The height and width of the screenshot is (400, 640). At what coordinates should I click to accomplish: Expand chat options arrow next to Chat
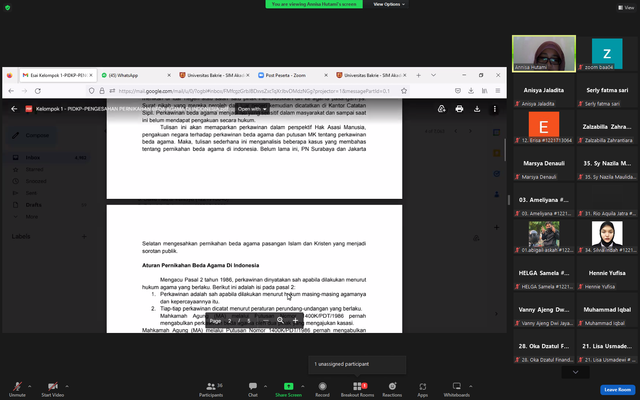pos(265,386)
